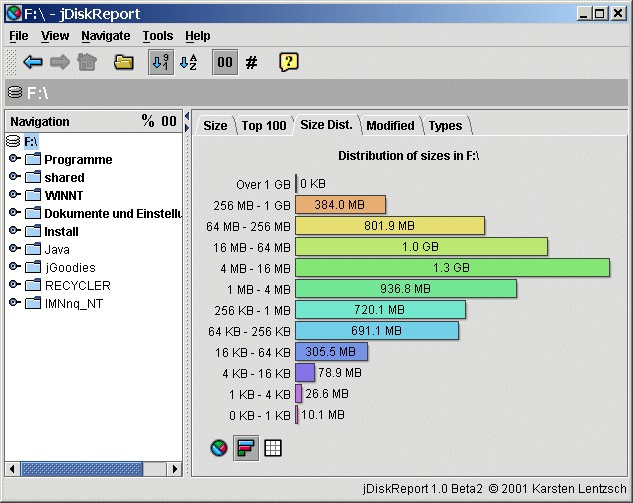
Task: Click the blue 691.1 MB bar
Action: [x=377, y=331]
